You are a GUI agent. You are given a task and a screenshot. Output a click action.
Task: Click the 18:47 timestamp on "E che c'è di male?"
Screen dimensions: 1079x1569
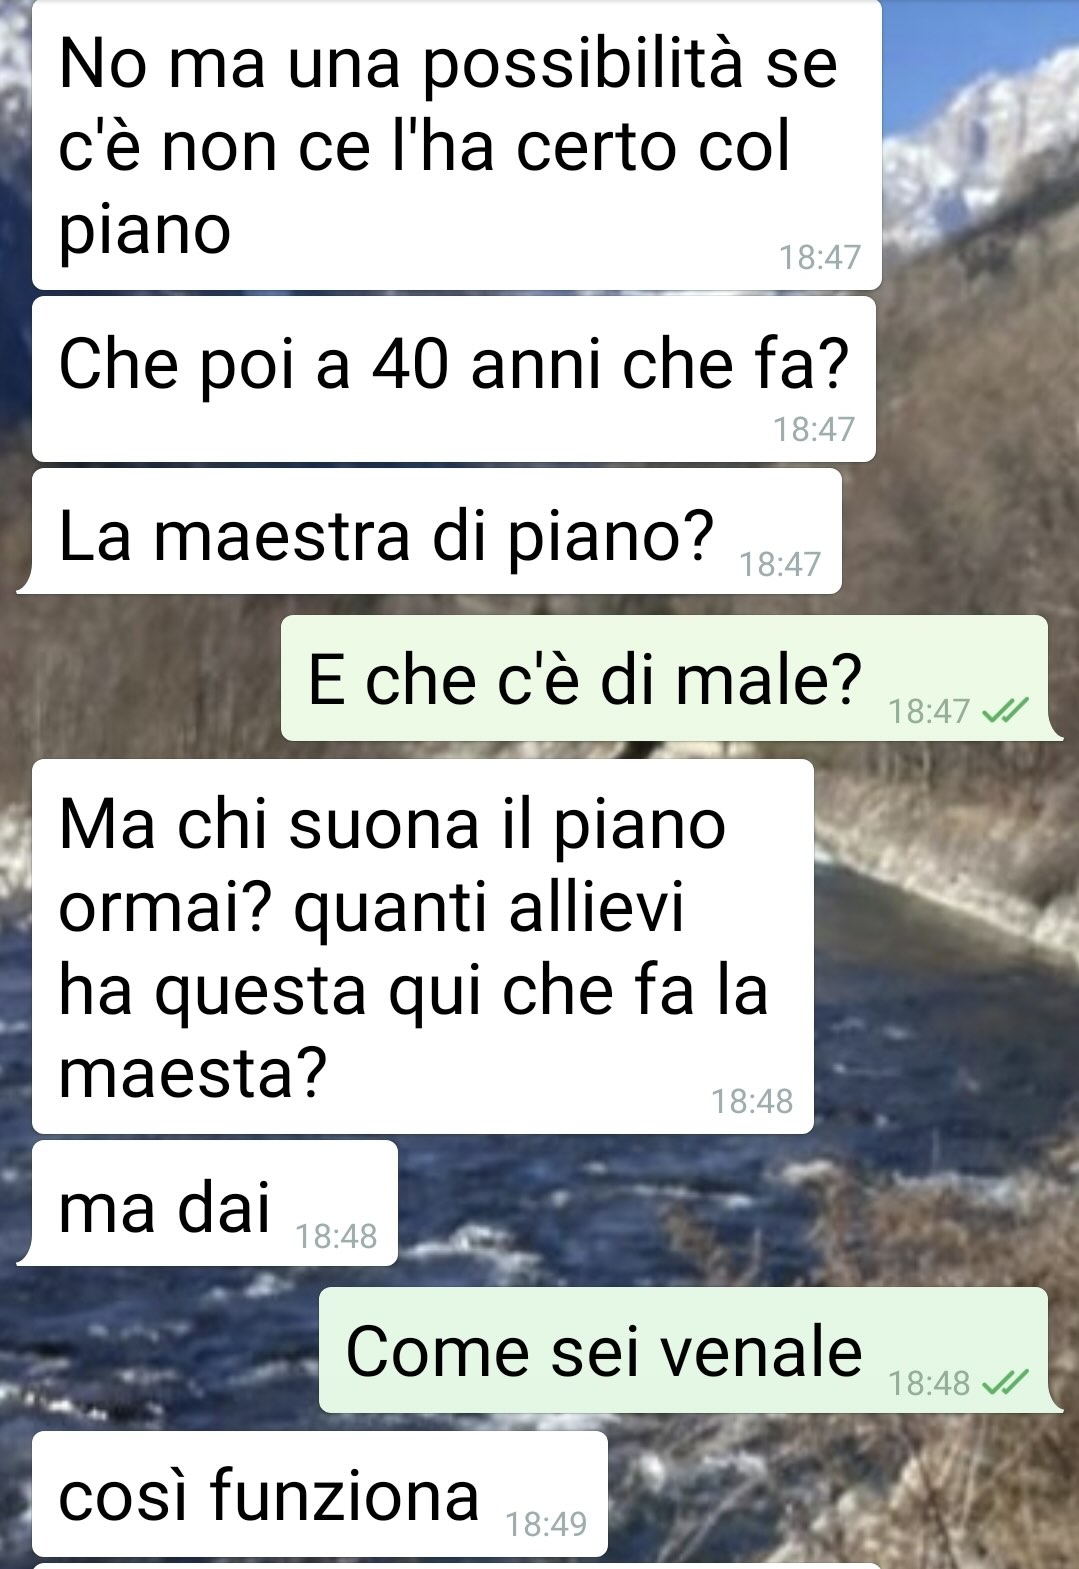pos(929,711)
